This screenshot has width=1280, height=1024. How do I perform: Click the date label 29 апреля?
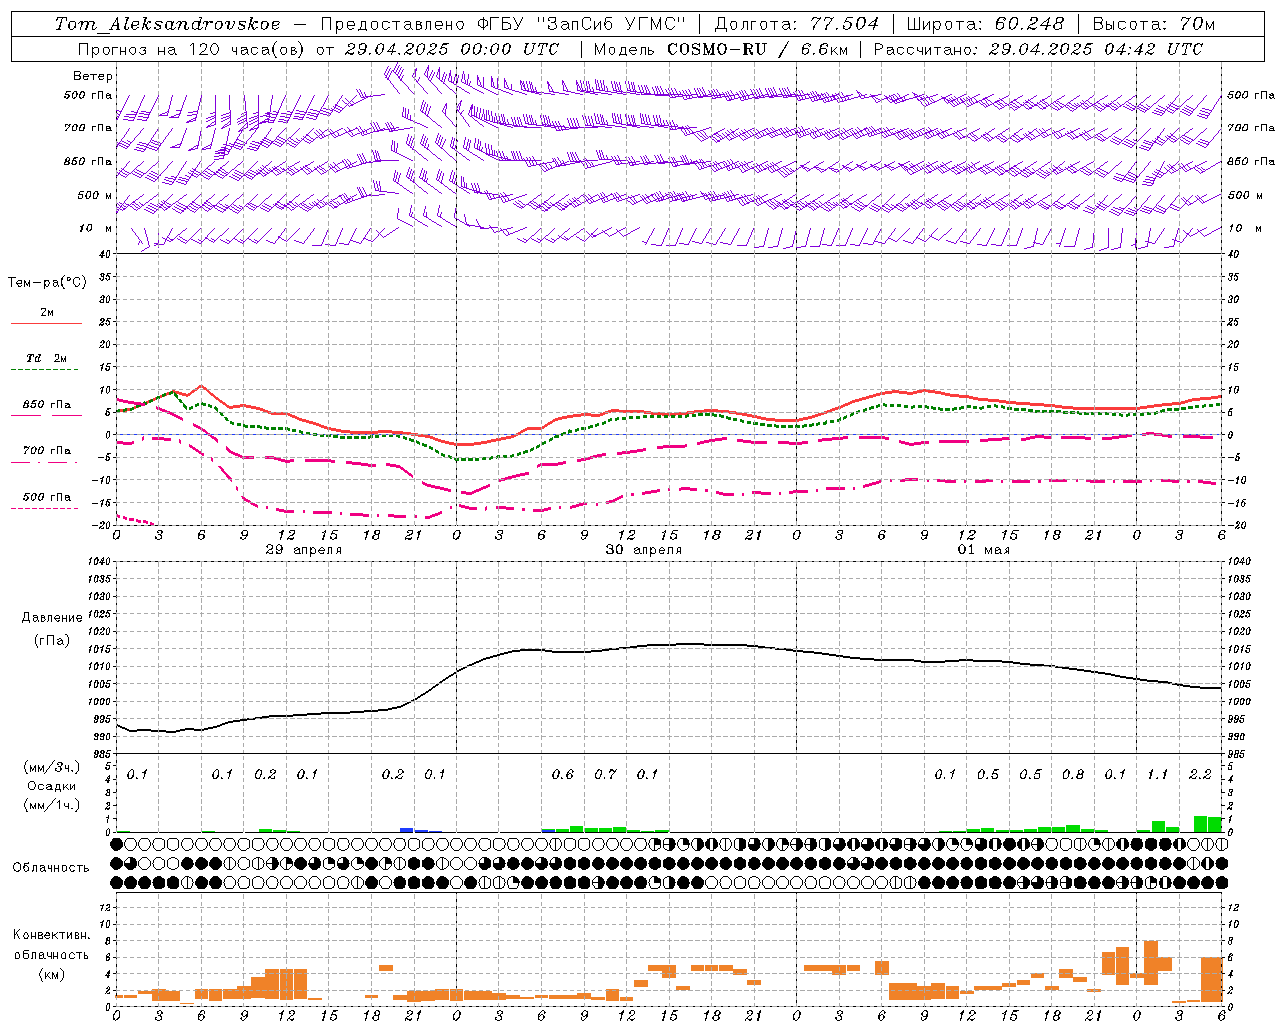click(x=304, y=550)
